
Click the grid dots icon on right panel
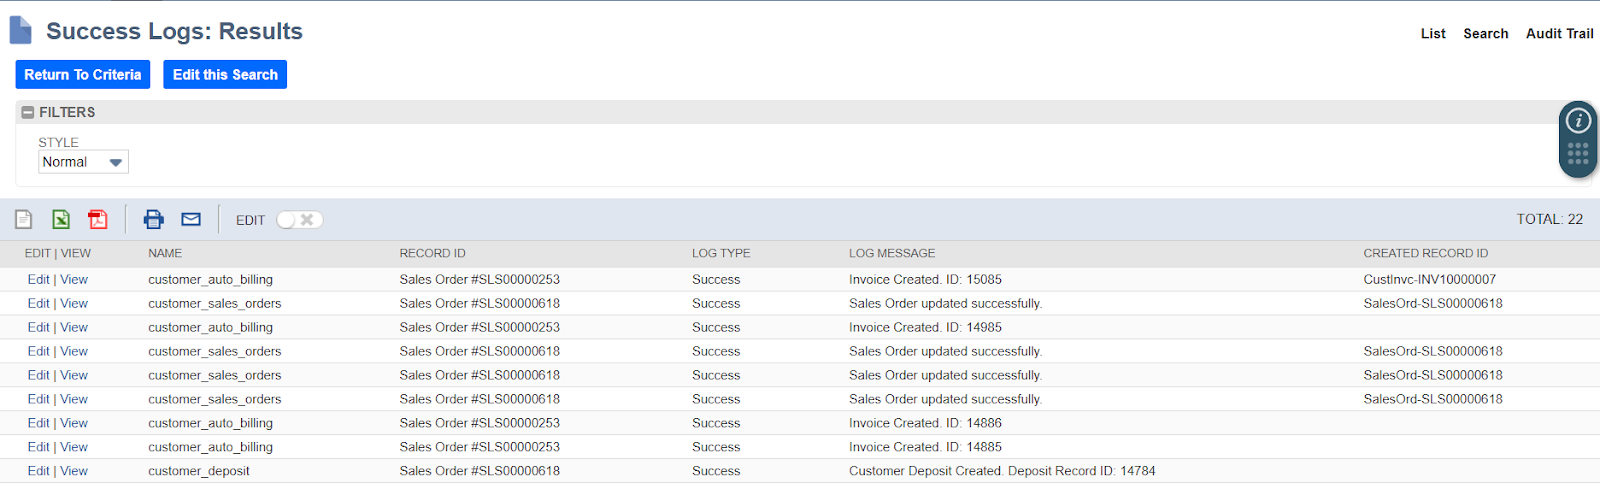[x=1578, y=154]
